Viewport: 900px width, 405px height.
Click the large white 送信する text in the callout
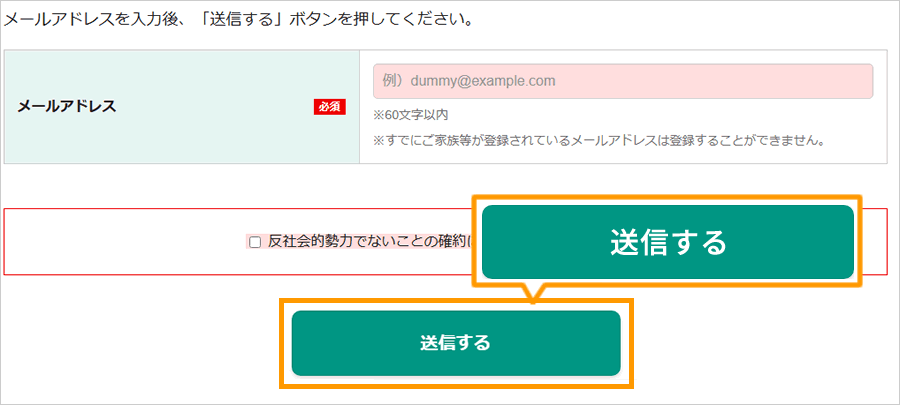(x=668, y=243)
